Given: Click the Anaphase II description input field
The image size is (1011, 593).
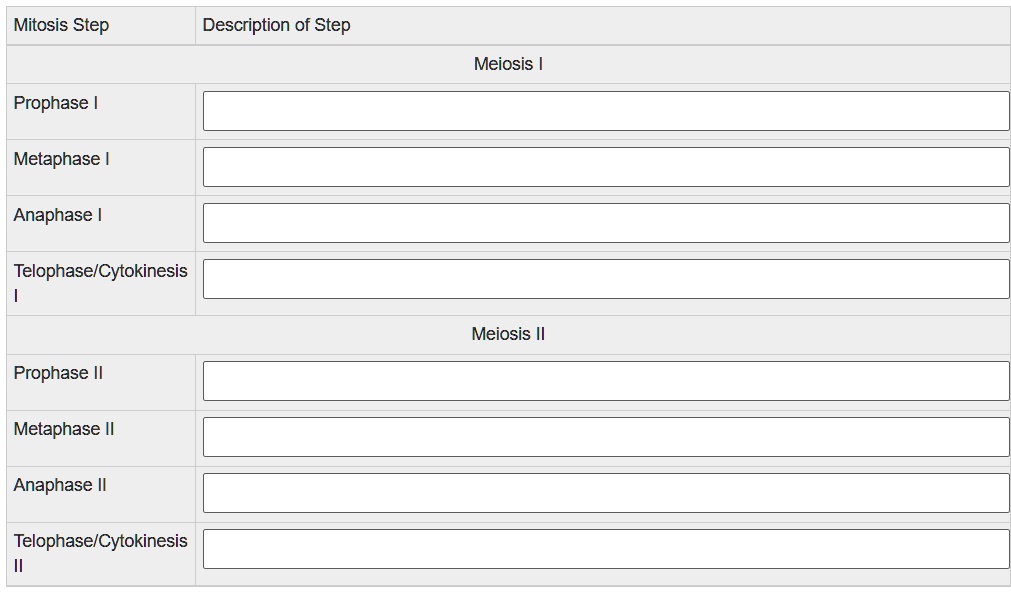Looking at the screenshot, I should (x=605, y=492).
